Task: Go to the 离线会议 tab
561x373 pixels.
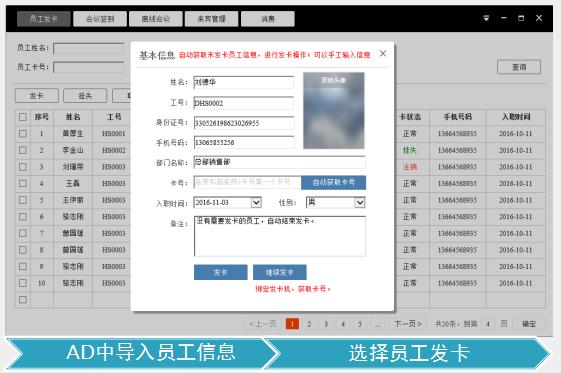Action: coord(156,19)
